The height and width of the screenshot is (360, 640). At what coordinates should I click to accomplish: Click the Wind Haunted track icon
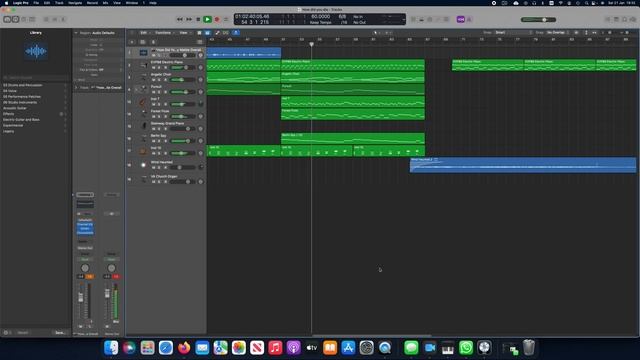coord(143,165)
